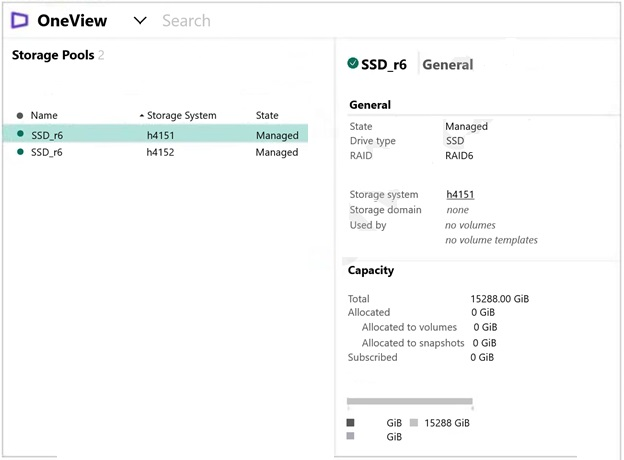Click the Storage Pools page heading
Screen dimensions: 624x460
(x=53, y=55)
